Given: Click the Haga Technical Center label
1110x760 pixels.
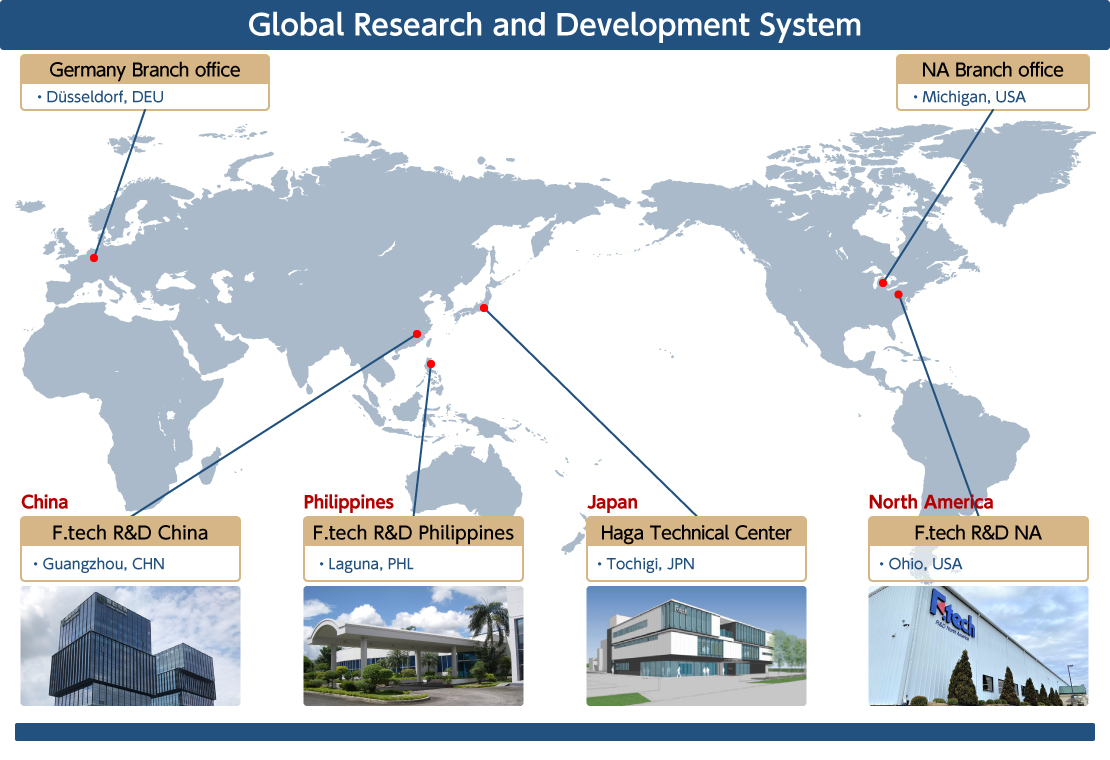Looking at the screenshot, I should pyautogui.click(x=696, y=532).
